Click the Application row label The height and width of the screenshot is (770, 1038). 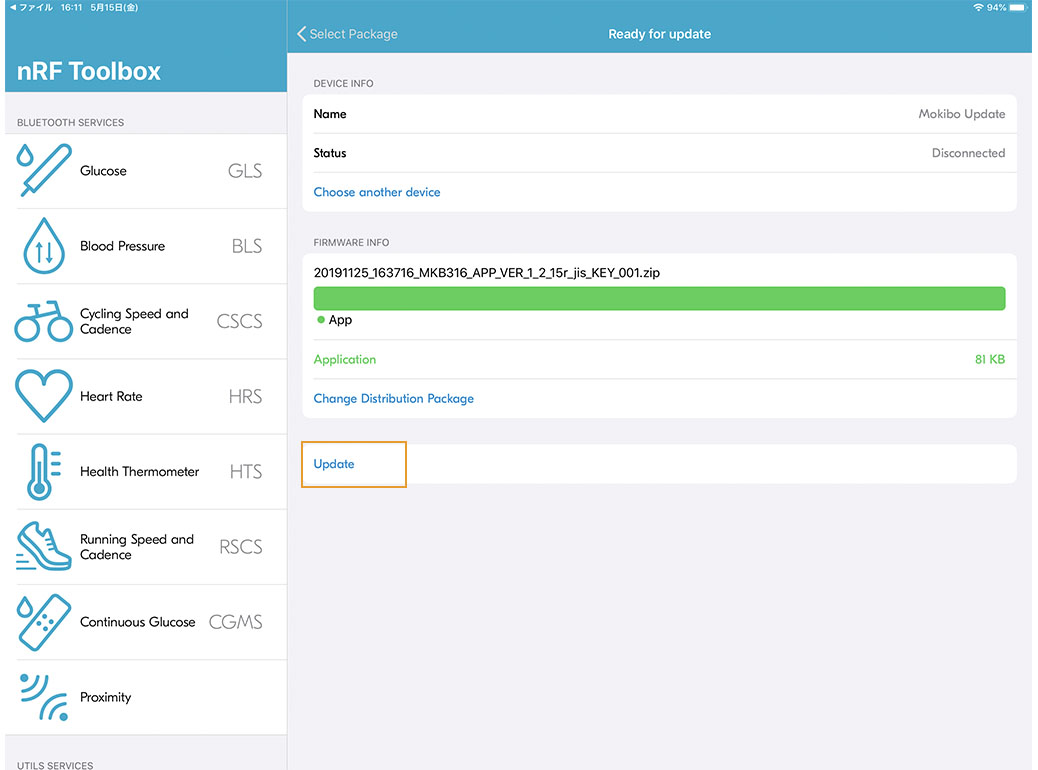click(345, 360)
